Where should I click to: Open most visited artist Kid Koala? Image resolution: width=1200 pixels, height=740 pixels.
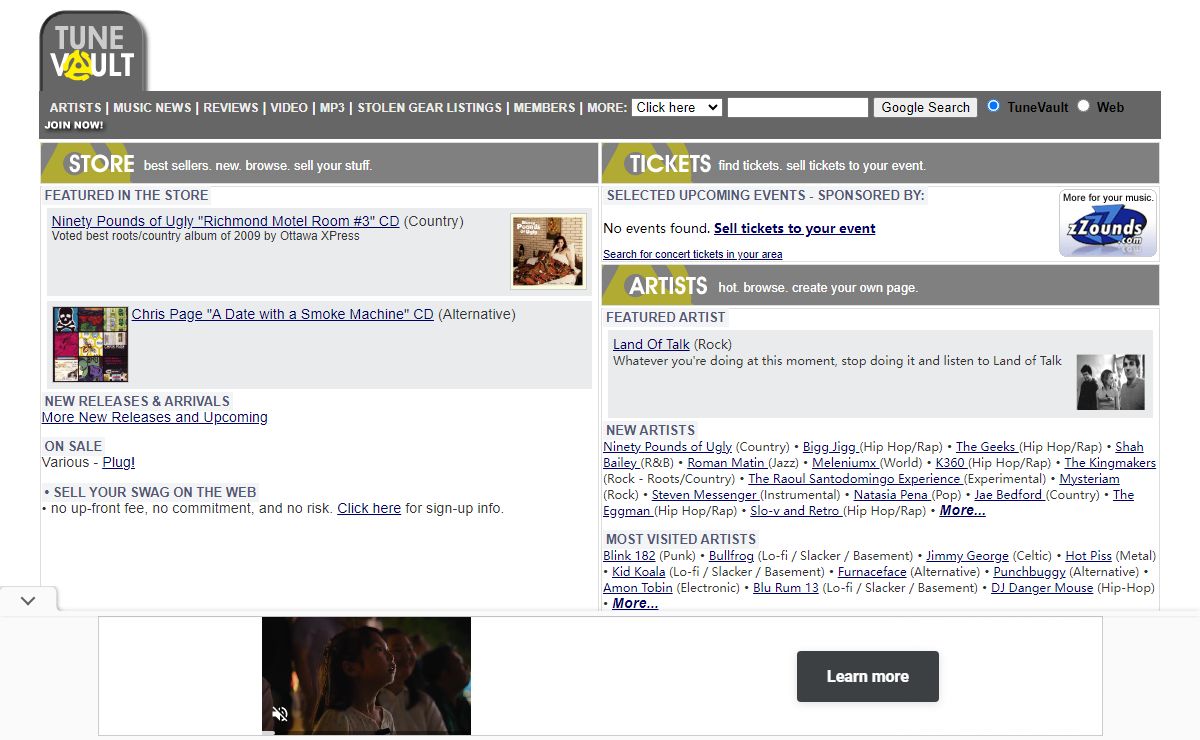pyautogui.click(x=638, y=572)
